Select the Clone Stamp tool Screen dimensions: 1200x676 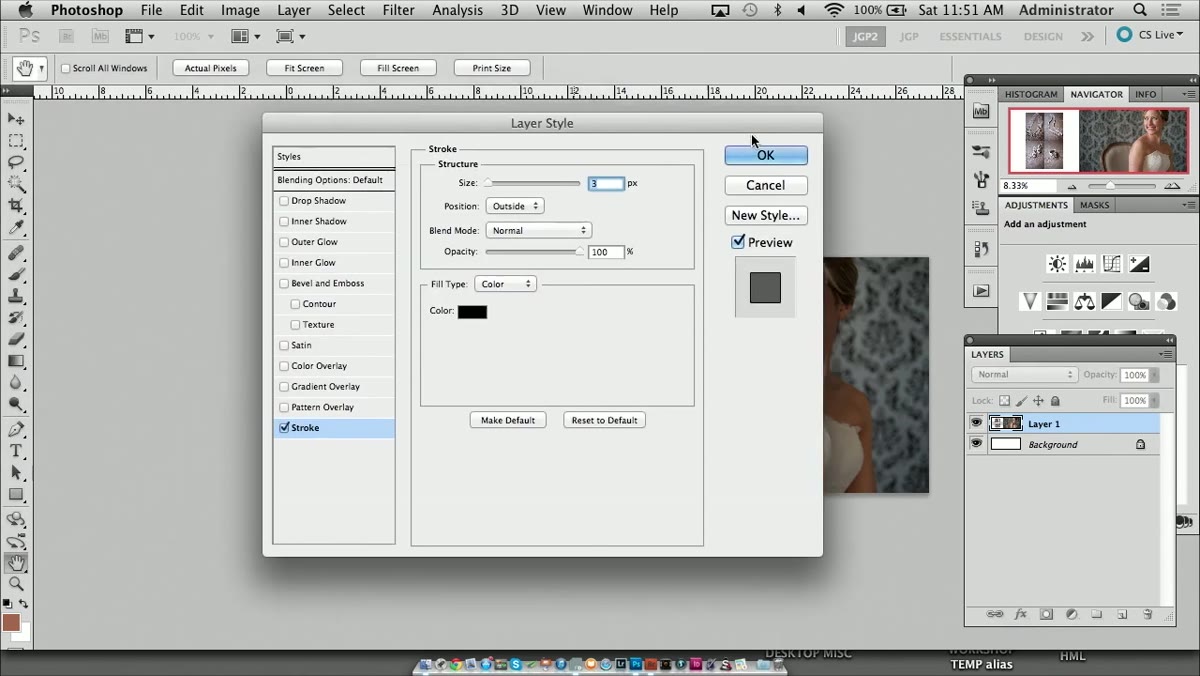point(16,296)
